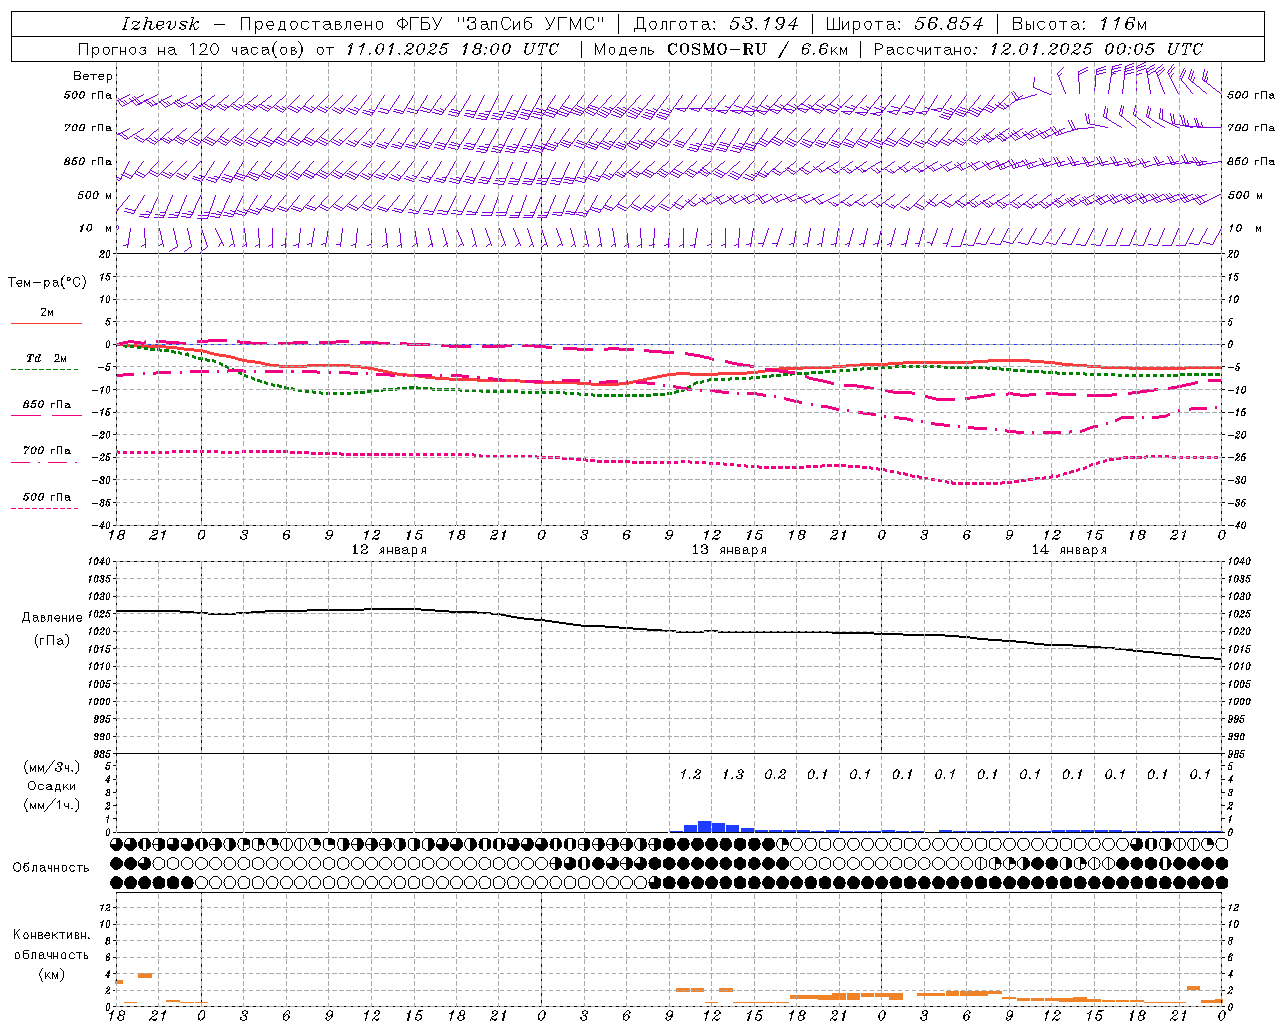The height and width of the screenshot is (1024, 1280).
Task: Click the 1.2 precipitation amount value
Action: click(691, 774)
